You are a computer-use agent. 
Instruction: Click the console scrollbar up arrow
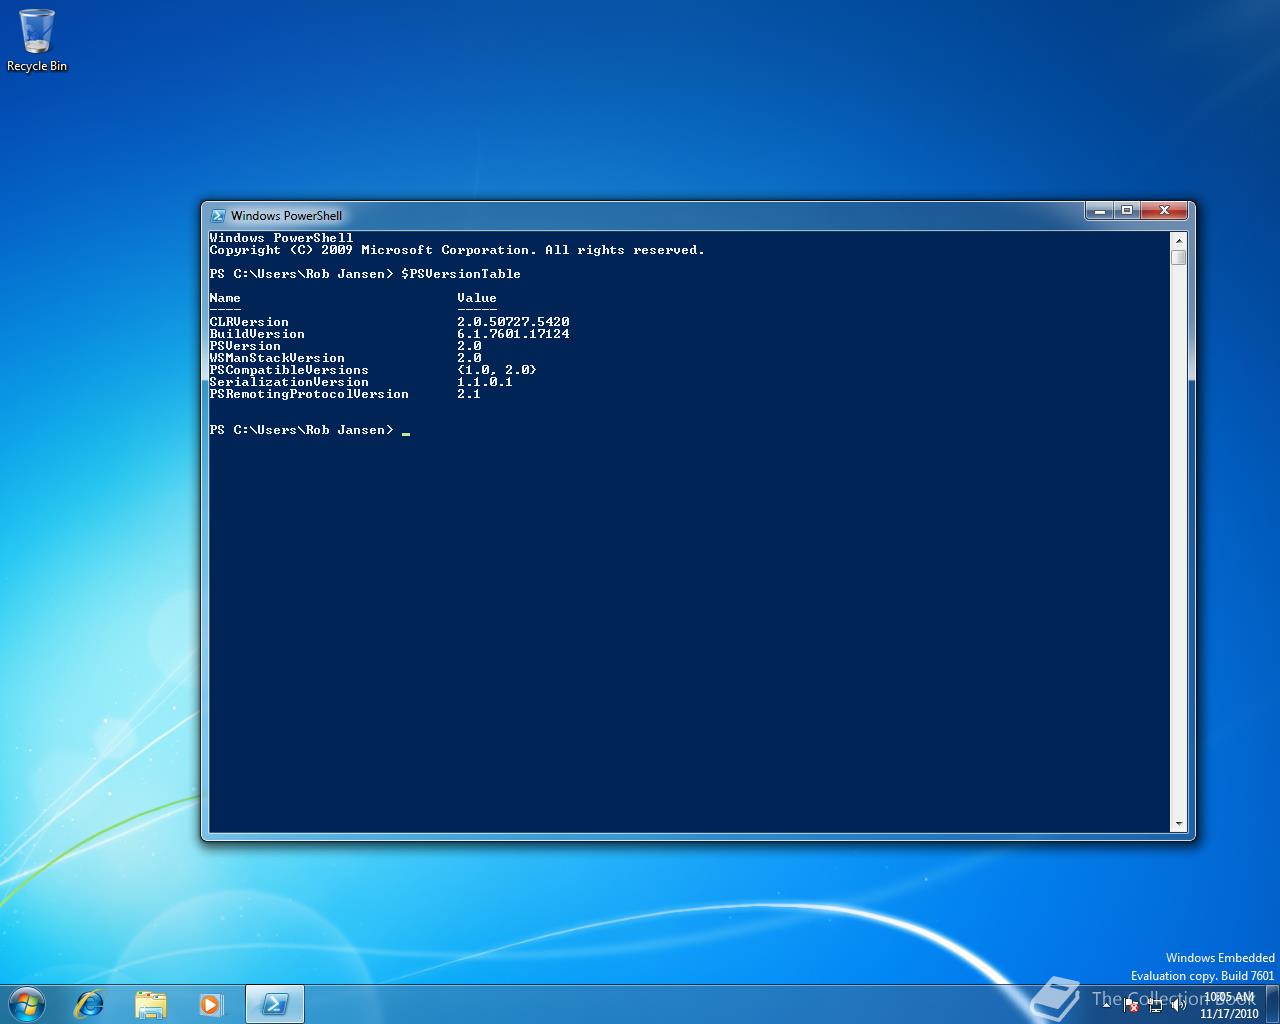[x=1179, y=240]
